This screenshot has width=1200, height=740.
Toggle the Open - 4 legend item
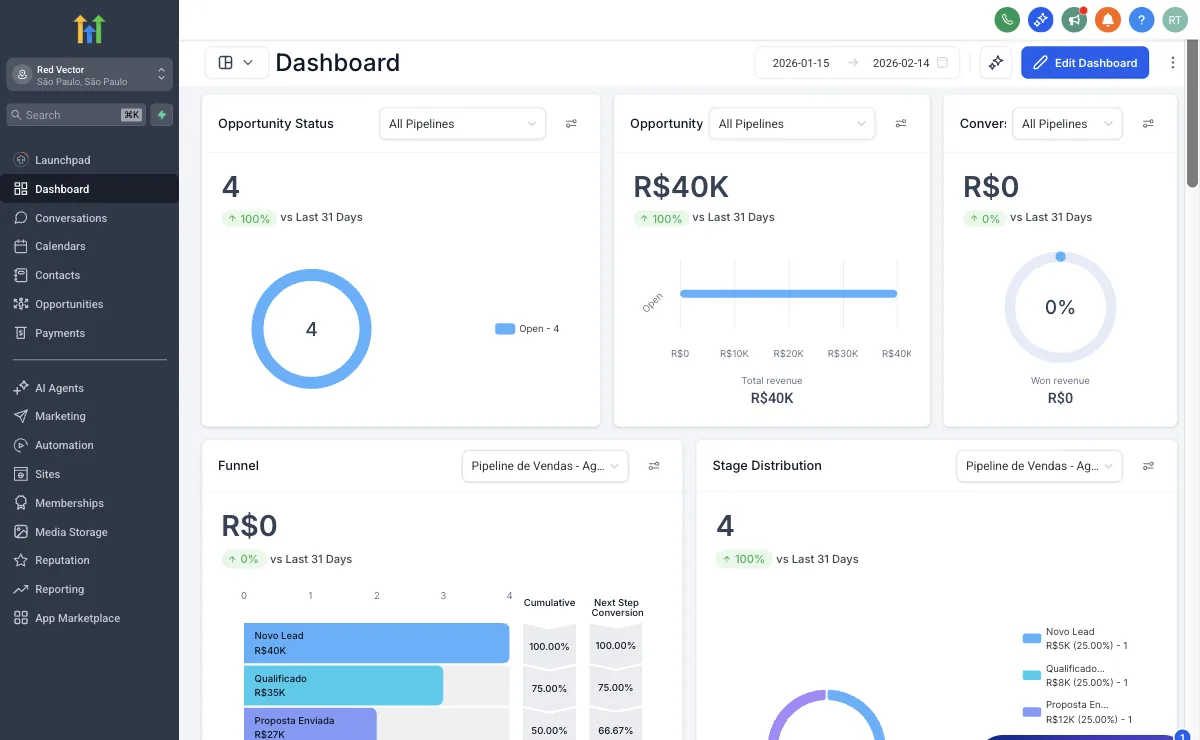(x=527, y=328)
